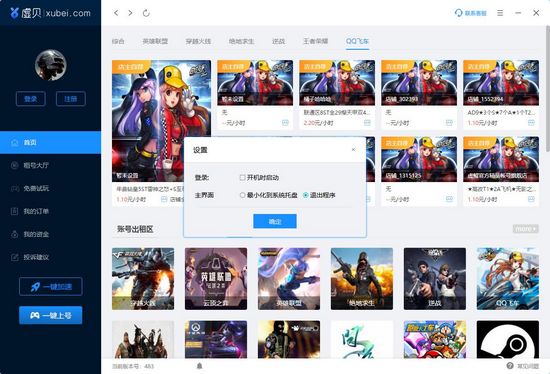This screenshot has height=374, width=550.
Task: Go back with the left arrow
Action: click(x=116, y=13)
